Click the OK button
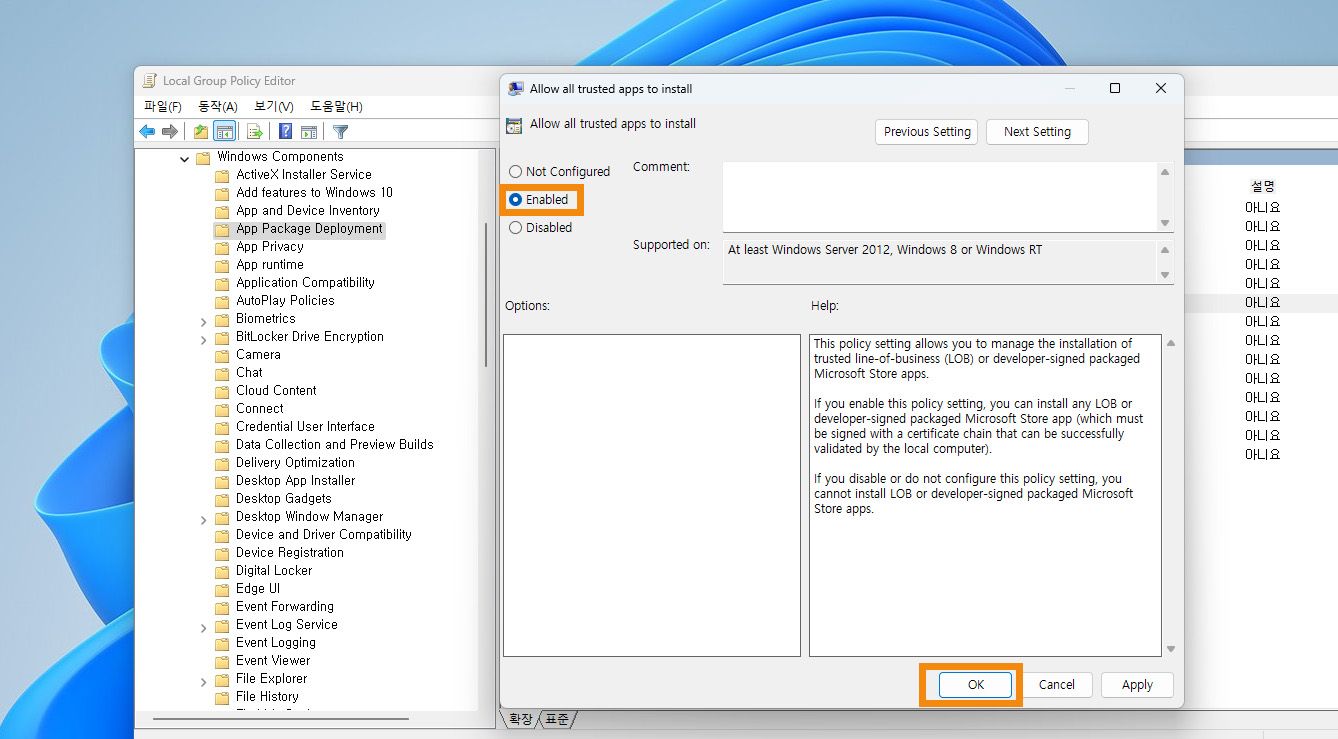The image size is (1338, 739). coord(976,685)
